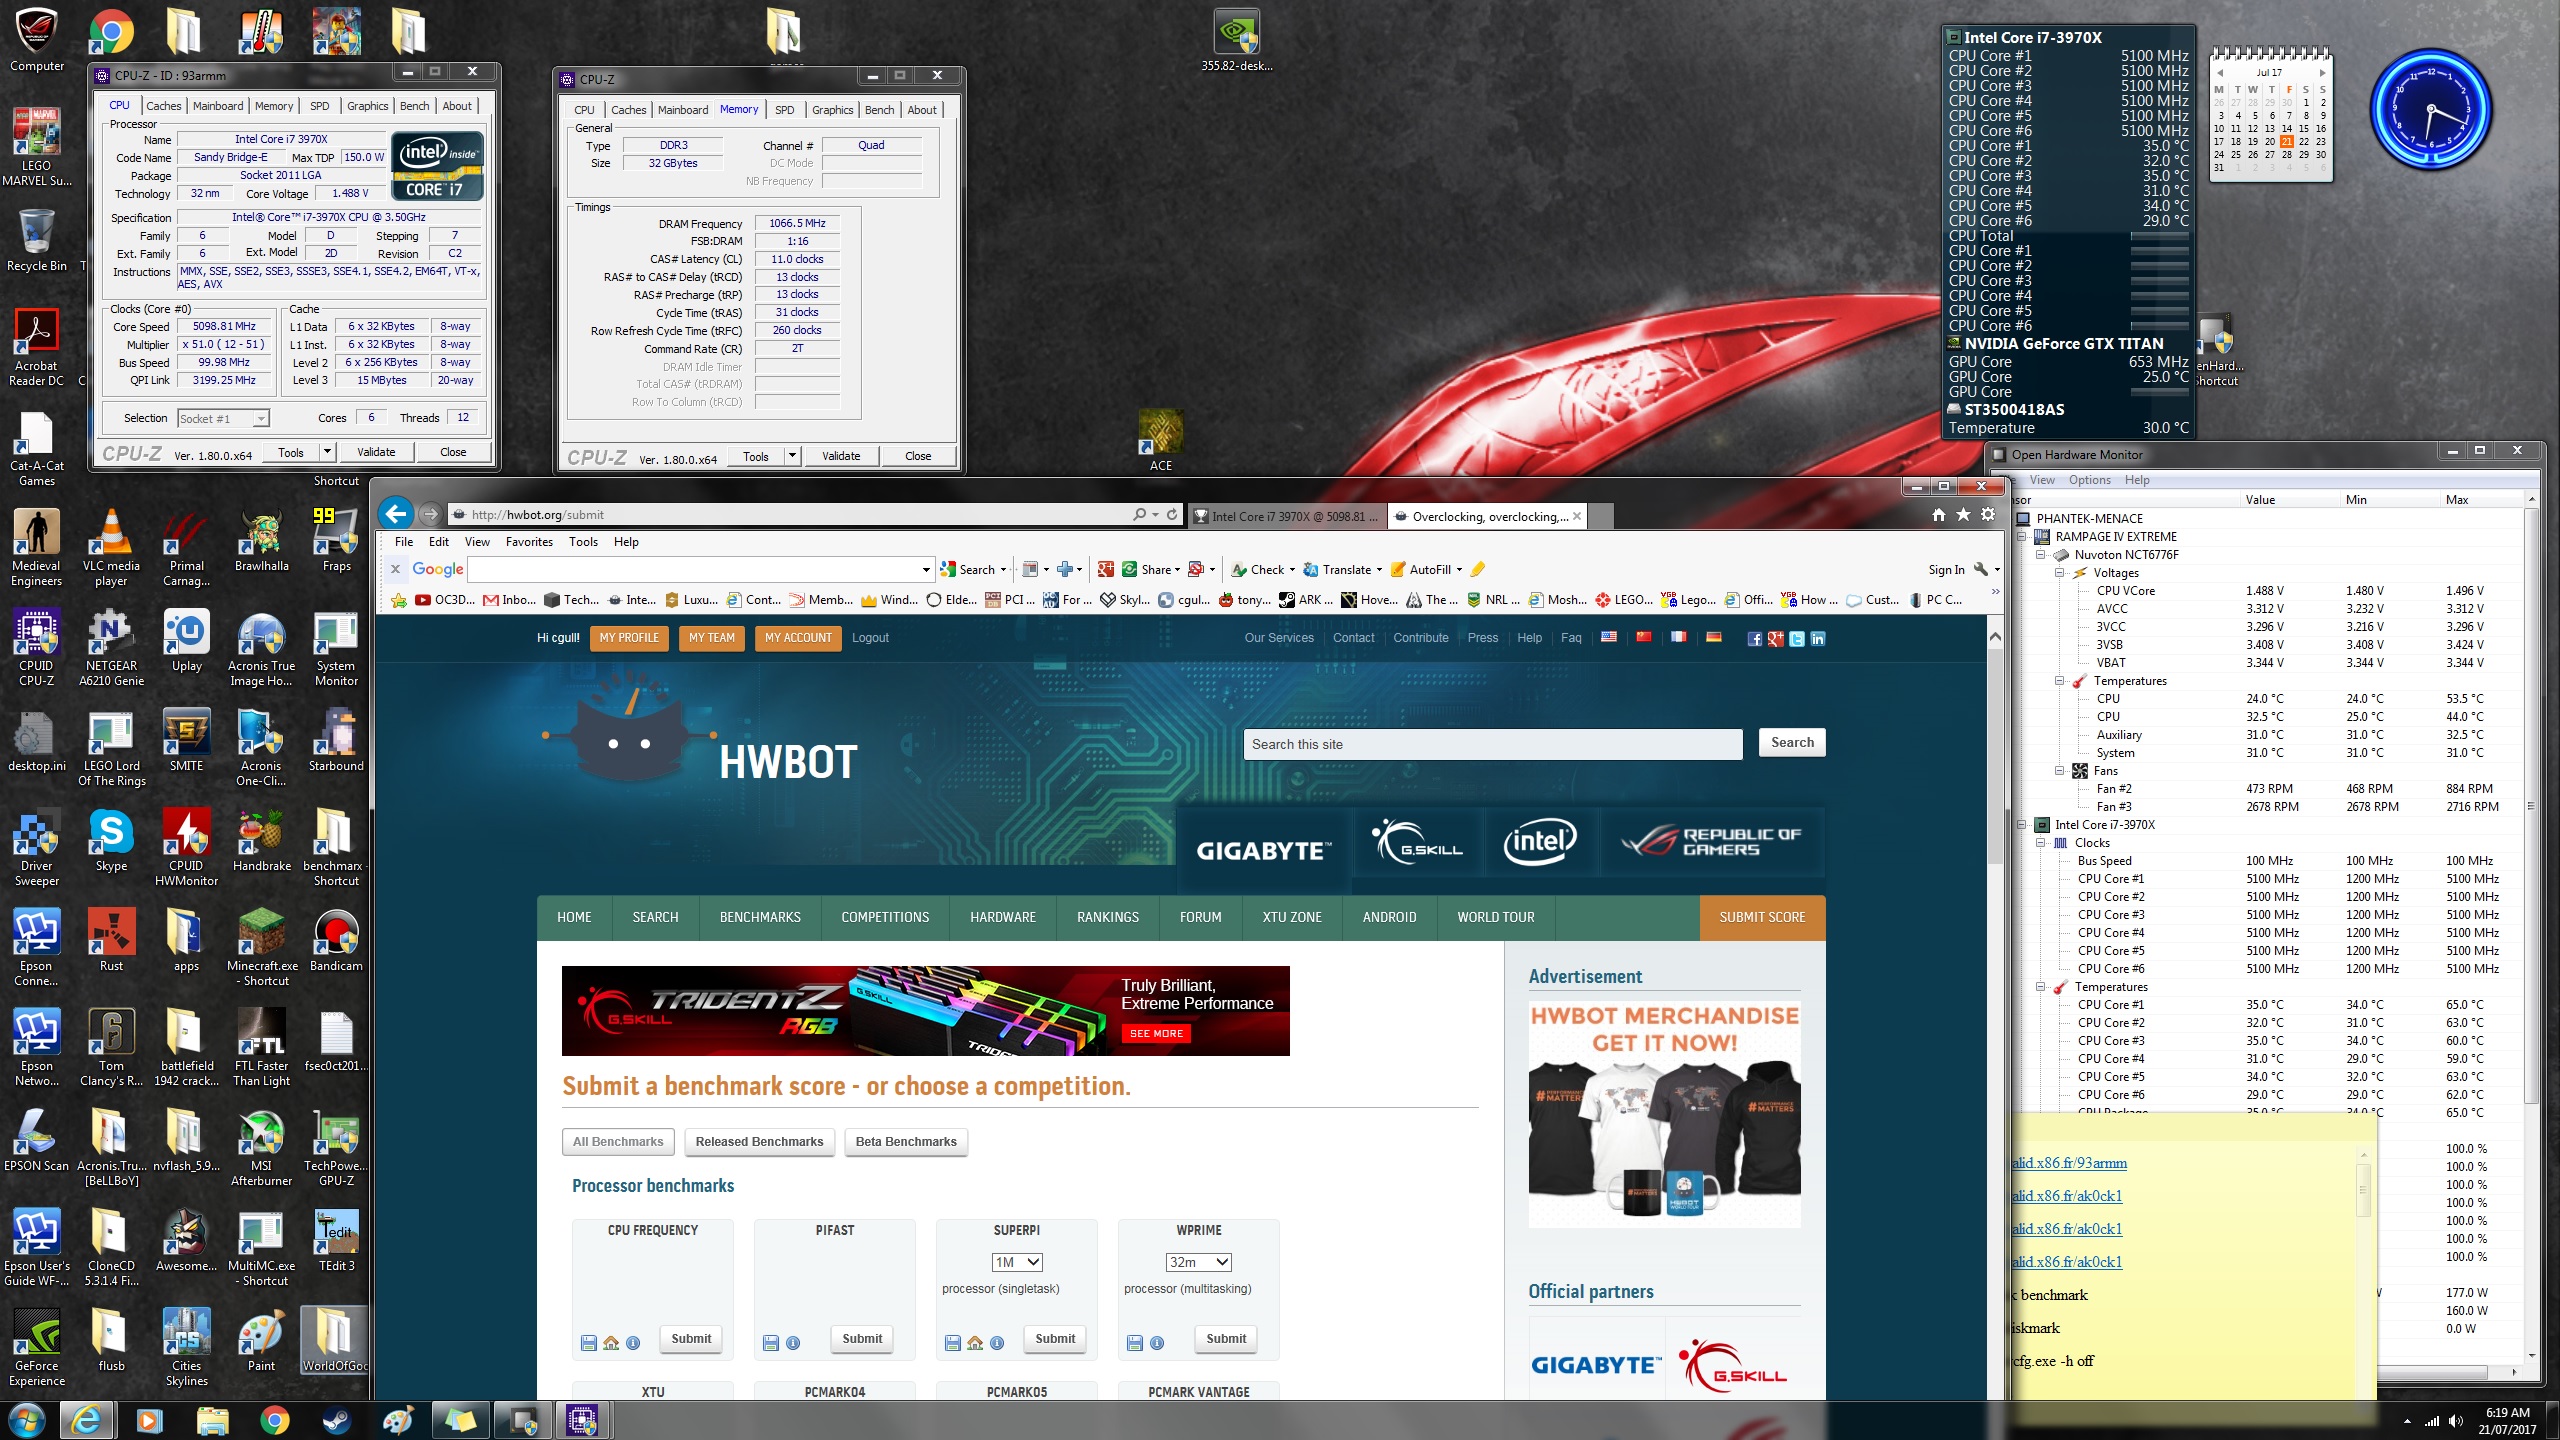Switch to the Intel Core i7 3970X browser tab
2560x1440 pixels.
click(1286, 516)
